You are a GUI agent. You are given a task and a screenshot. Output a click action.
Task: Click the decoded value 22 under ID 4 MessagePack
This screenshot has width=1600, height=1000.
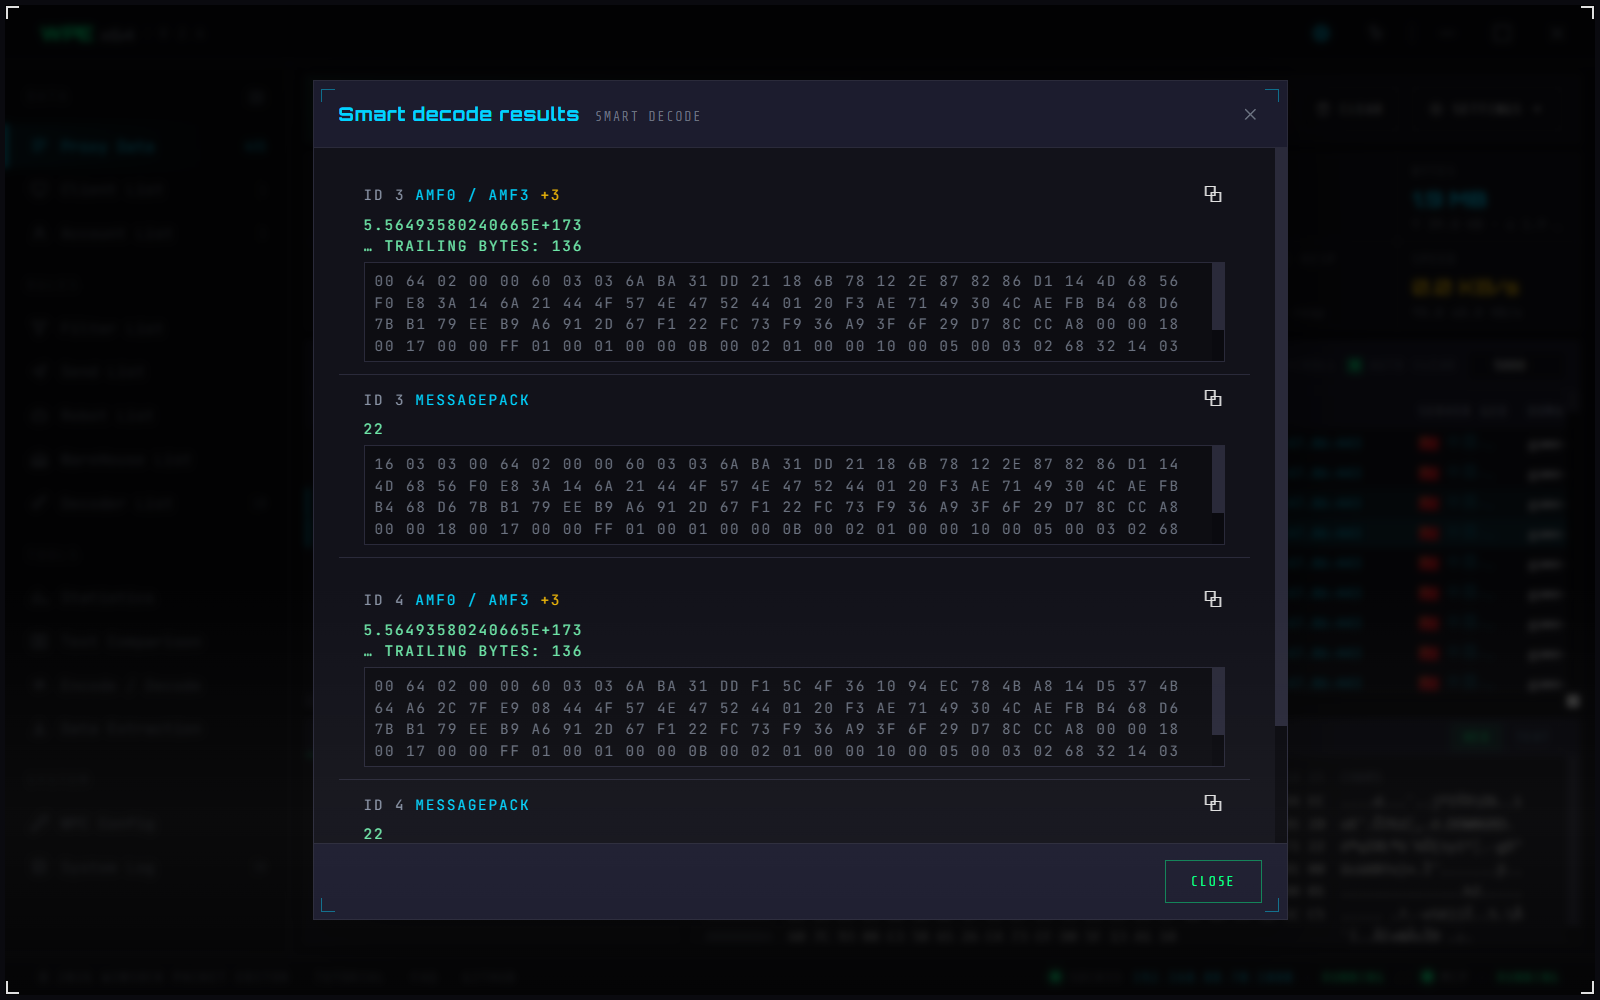[373, 834]
